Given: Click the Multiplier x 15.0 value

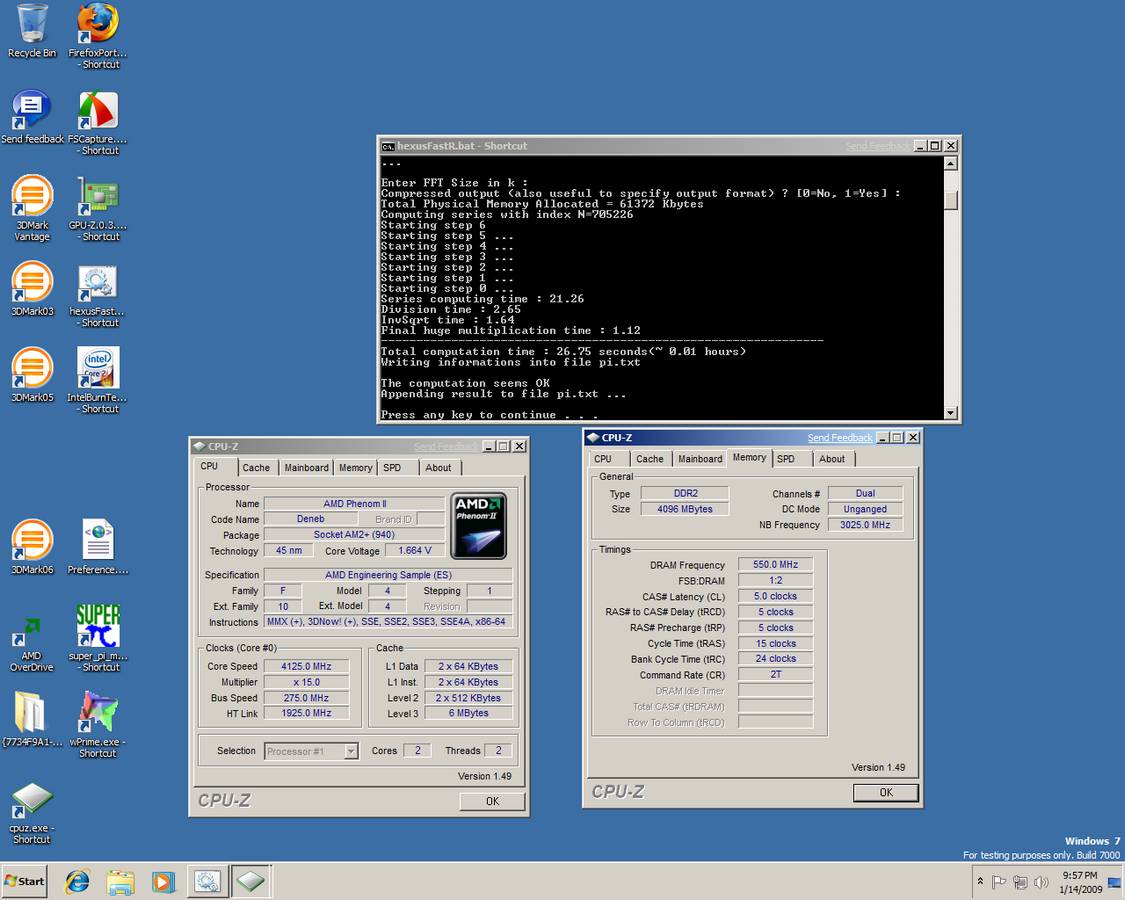Looking at the screenshot, I should click(306, 682).
